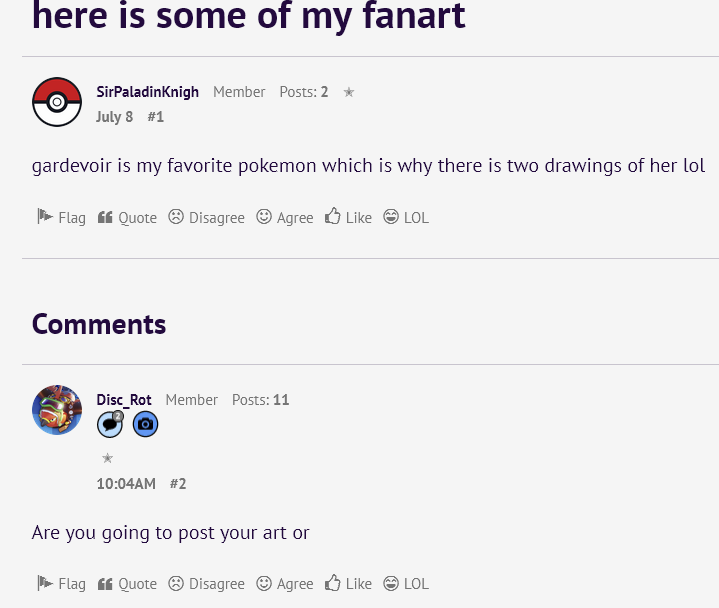Image resolution: width=719 pixels, height=608 pixels.
Task: Open the #1 post number link
Action: 155,117
